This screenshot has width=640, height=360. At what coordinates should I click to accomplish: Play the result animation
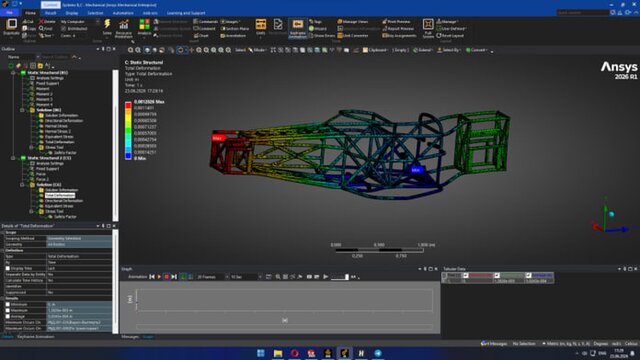[x=159, y=277]
